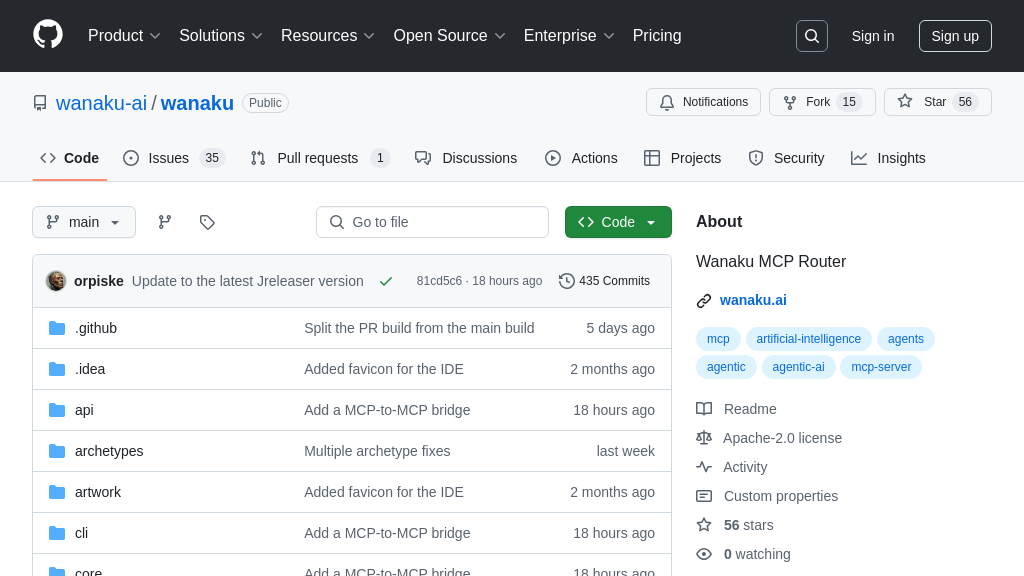The height and width of the screenshot is (576, 1024).
Task: Click the 'Apache-2.0 license' text
Action: tap(782, 438)
